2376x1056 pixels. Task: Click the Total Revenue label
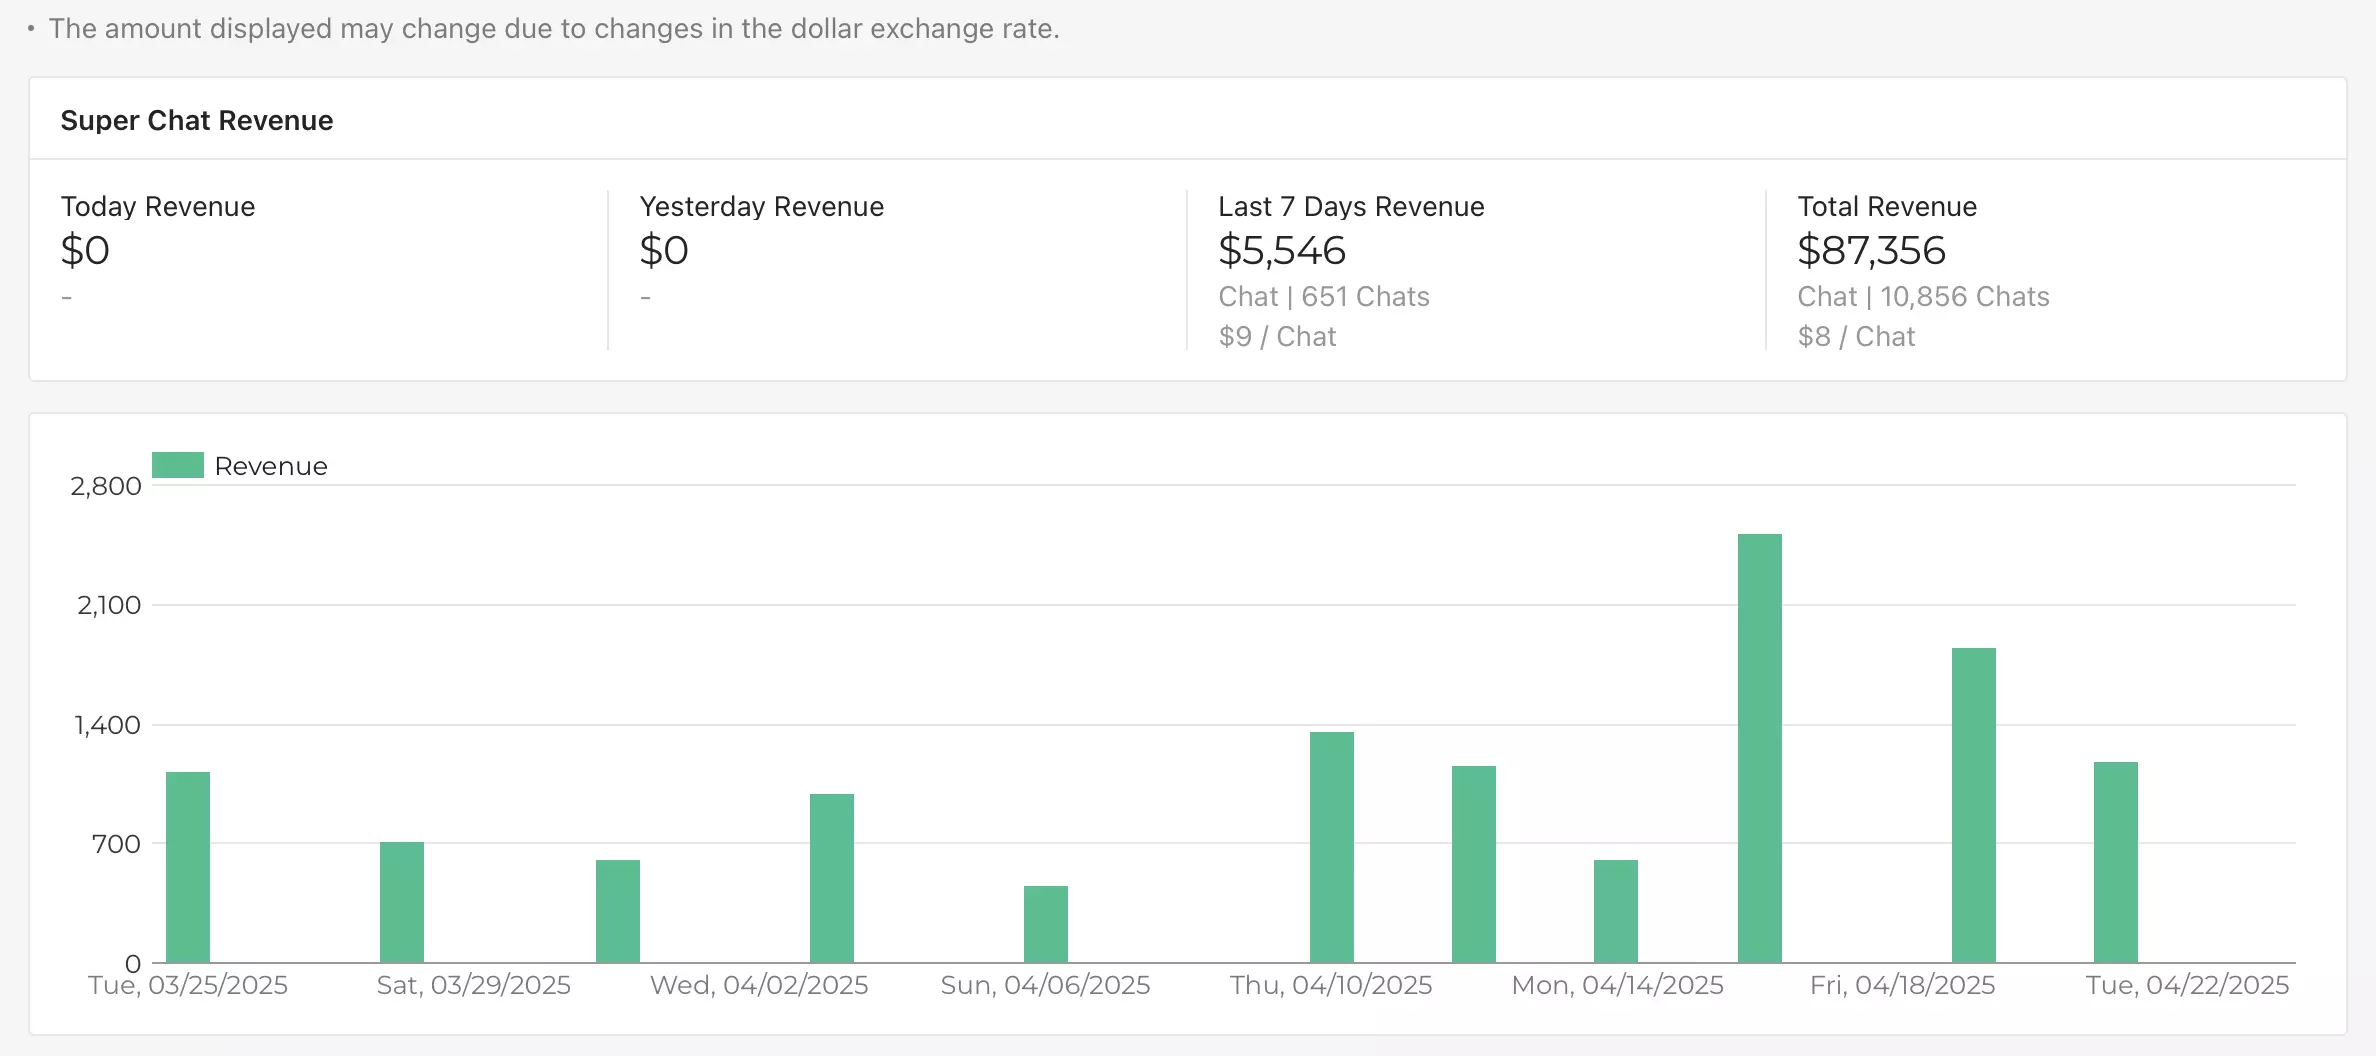point(1887,206)
